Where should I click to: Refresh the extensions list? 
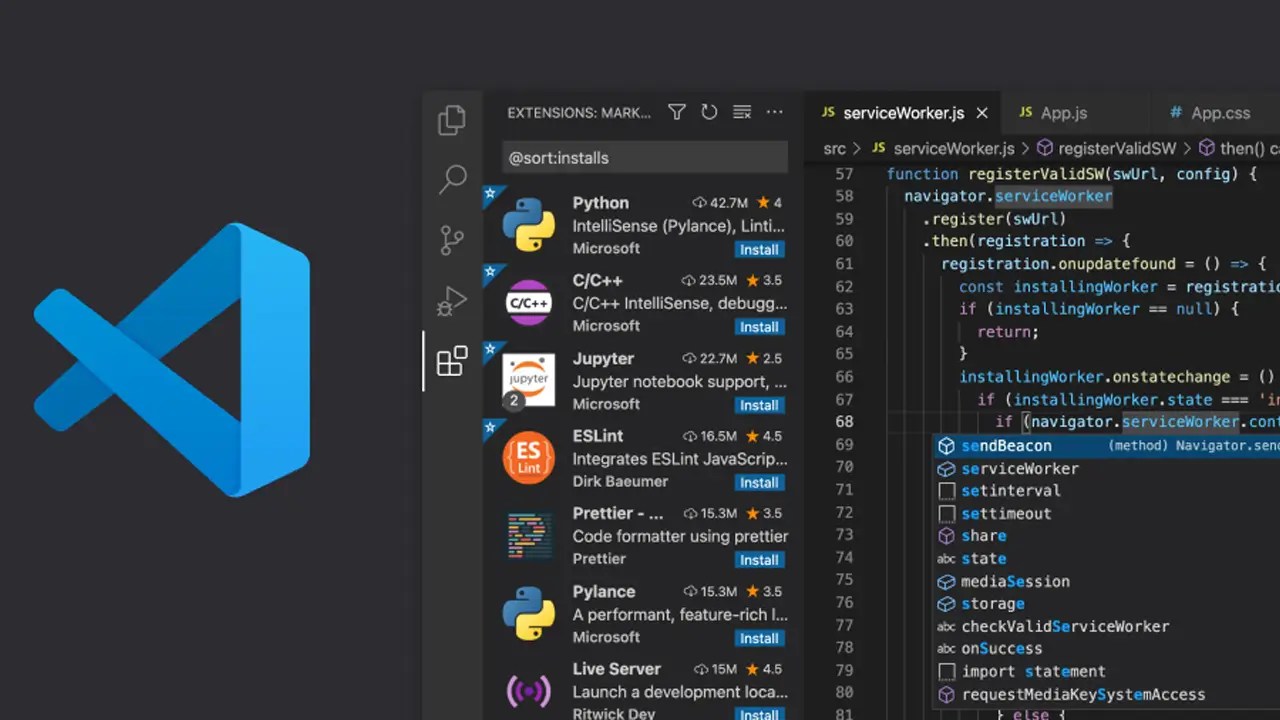point(709,112)
